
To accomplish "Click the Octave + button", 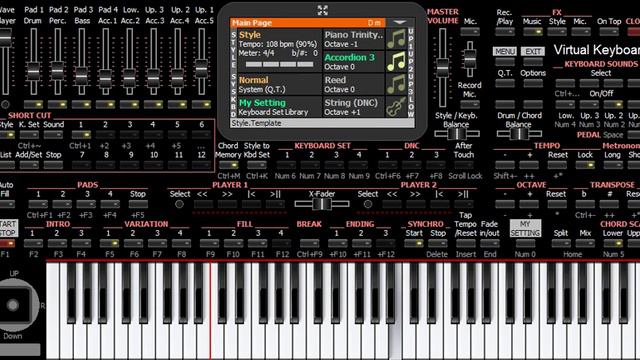I will [529, 204].
